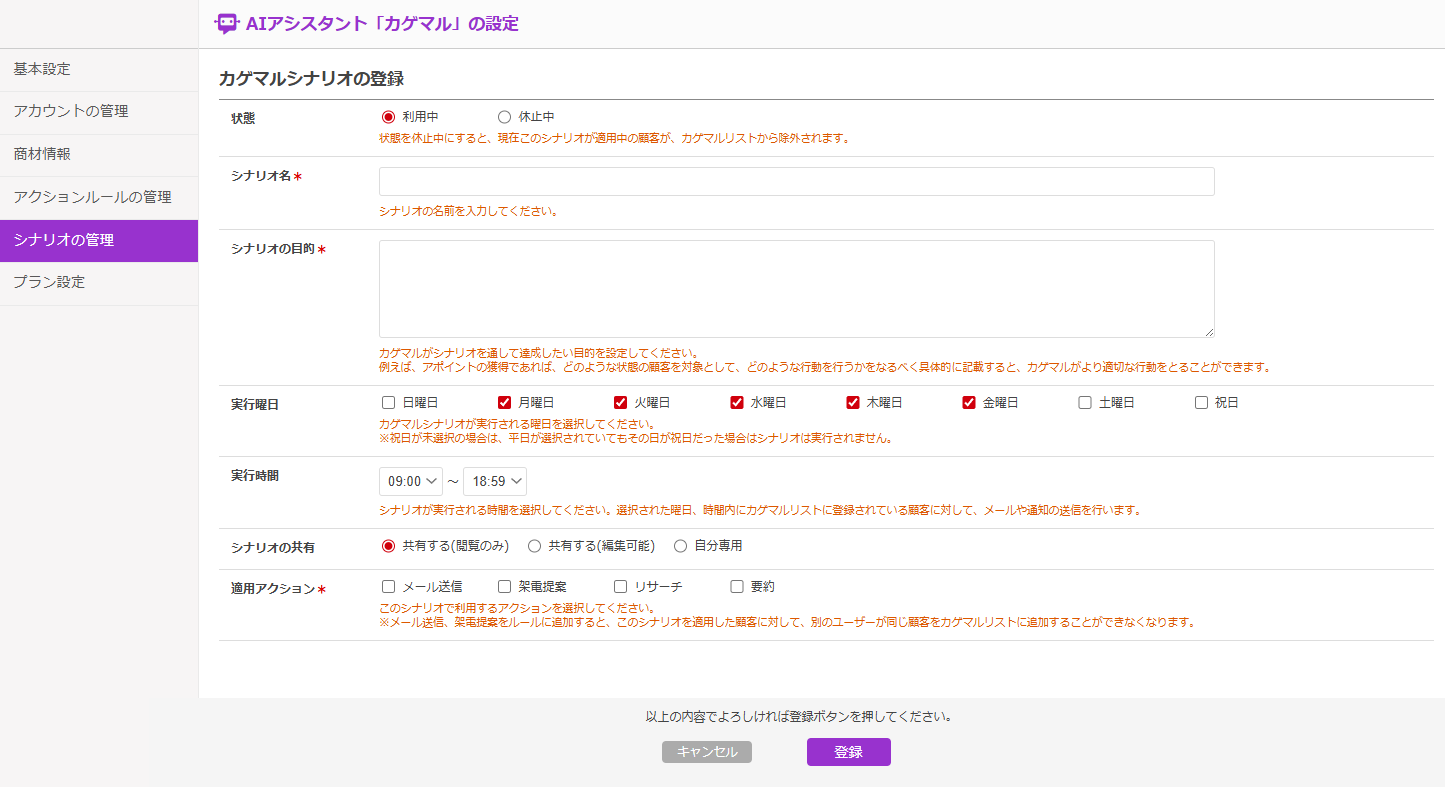Uncheck the 金曜日 checkbox
Viewport: 1445px width, 787px height.
click(968, 403)
